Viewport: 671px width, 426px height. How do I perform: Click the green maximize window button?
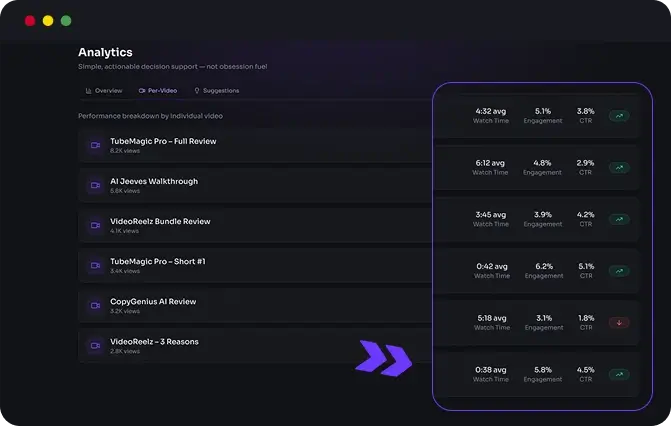click(66, 21)
